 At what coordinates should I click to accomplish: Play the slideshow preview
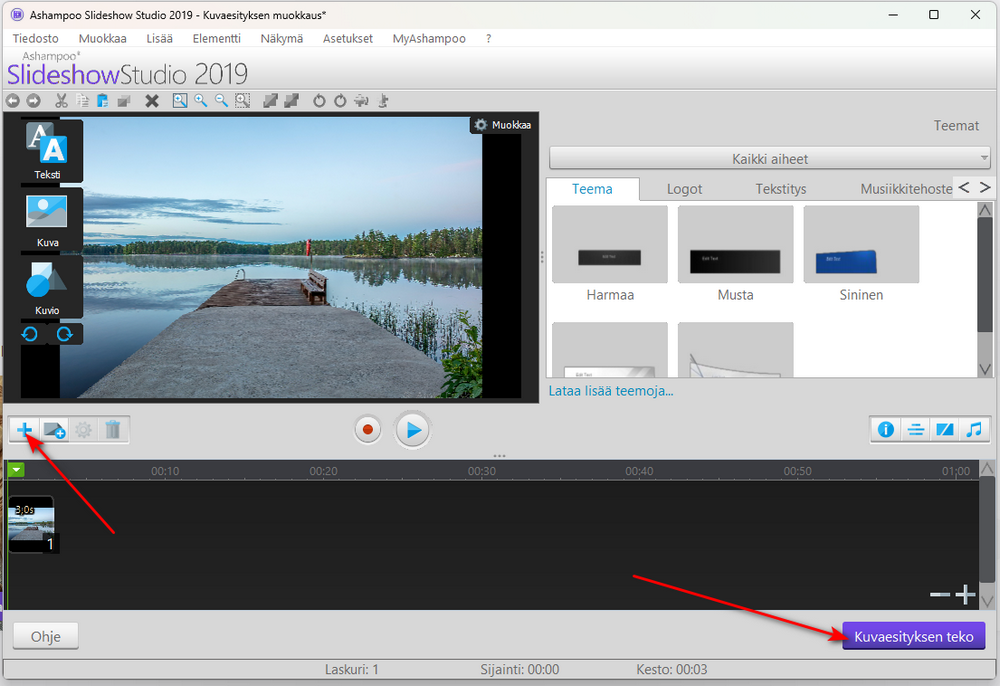413,430
